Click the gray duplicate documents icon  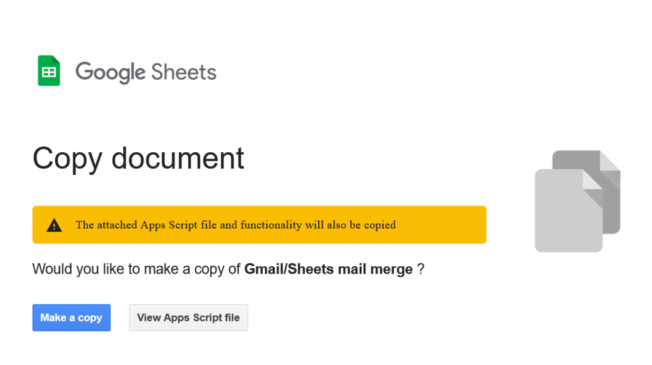[x=578, y=201]
